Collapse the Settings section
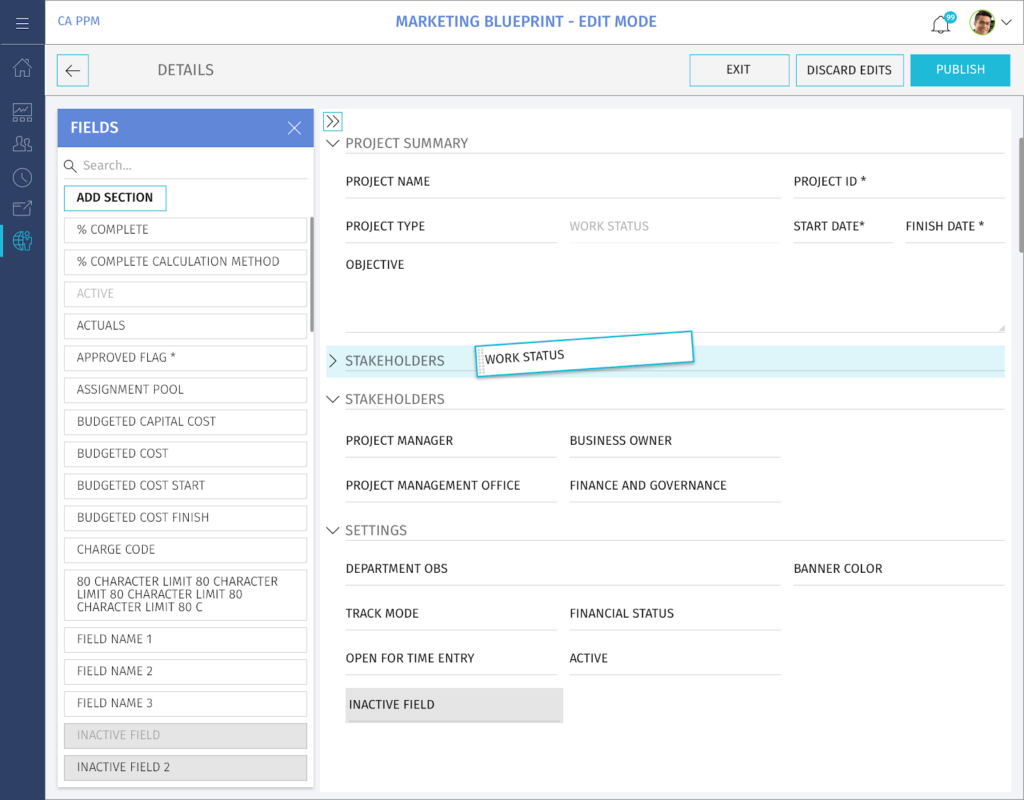This screenshot has height=800, width=1024. point(333,530)
